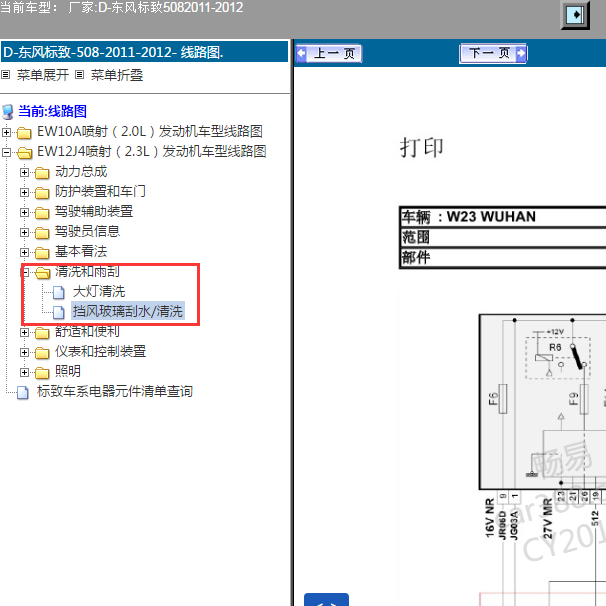Open the 舒适和便利 tree item
This screenshot has width=606, height=606.
pyautogui.click(x=87, y=331)
